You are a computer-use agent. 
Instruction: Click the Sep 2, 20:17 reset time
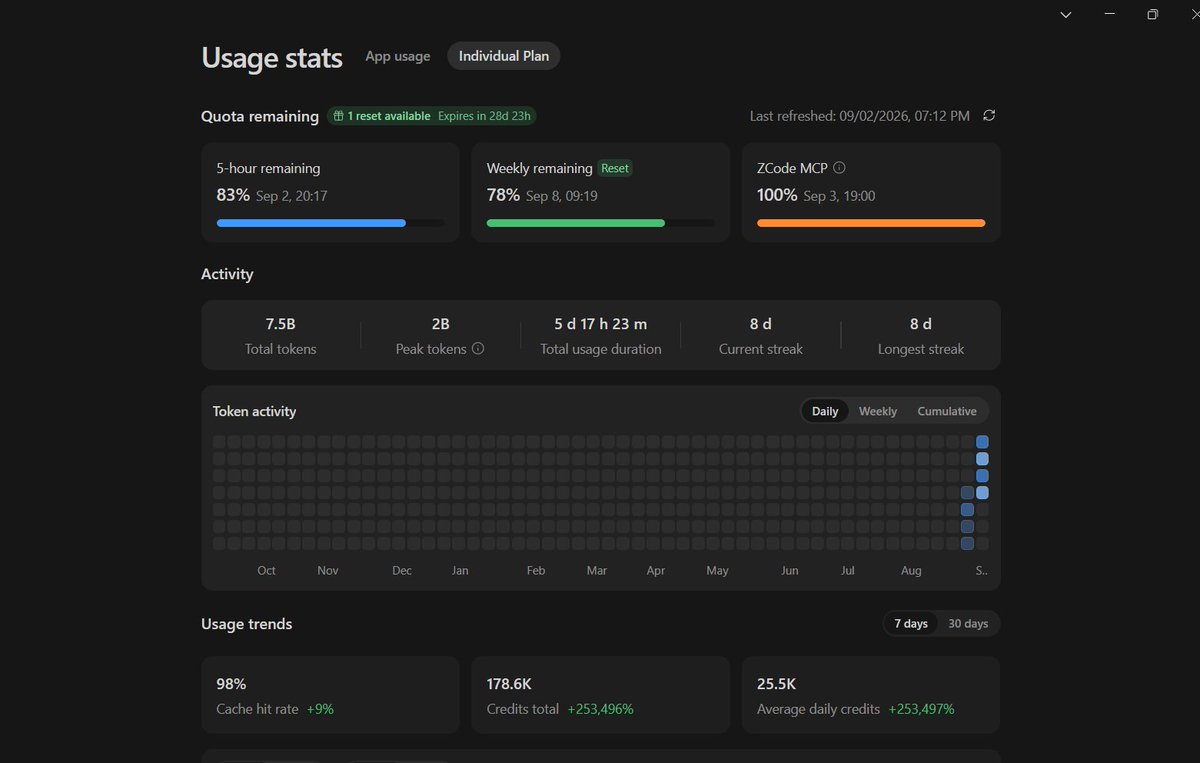[x=292, y=196]
